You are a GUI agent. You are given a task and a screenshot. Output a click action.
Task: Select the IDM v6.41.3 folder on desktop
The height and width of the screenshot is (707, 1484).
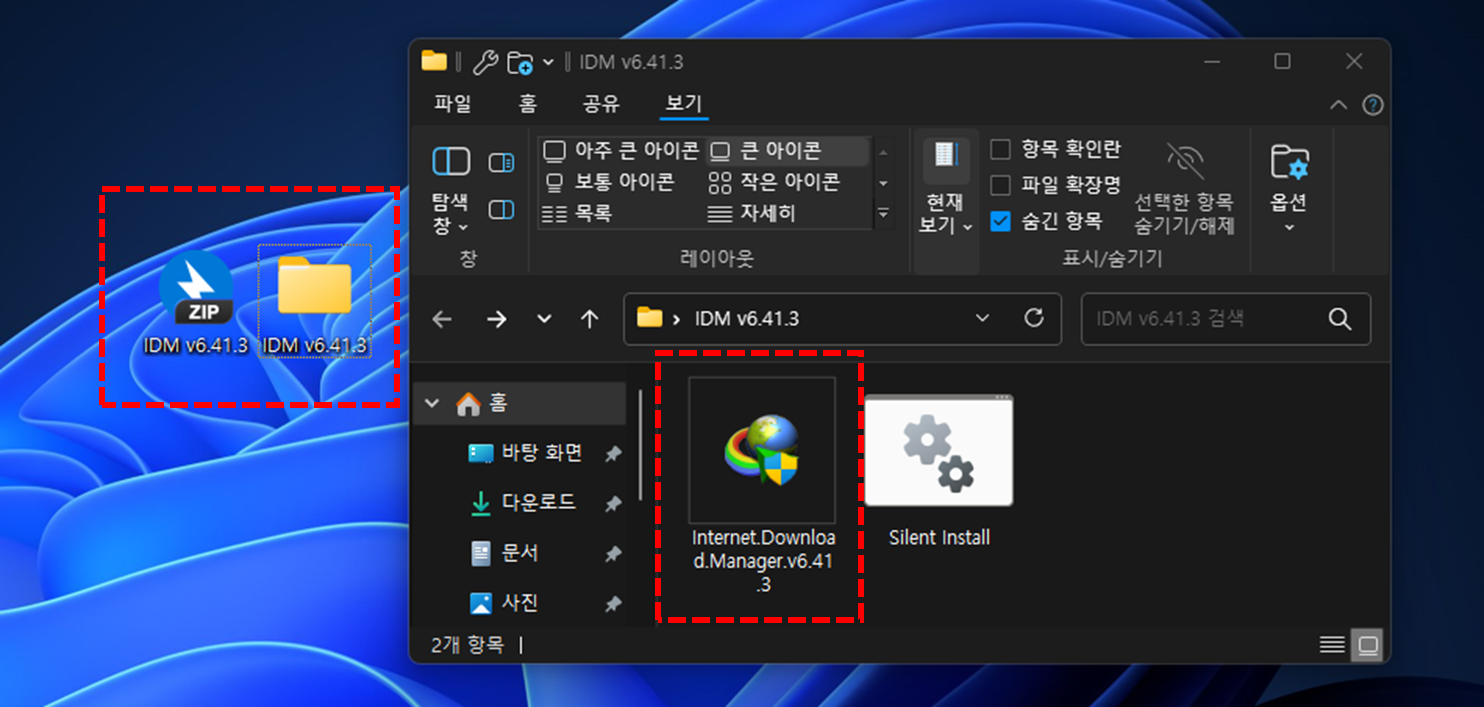[x=315, y=303]
